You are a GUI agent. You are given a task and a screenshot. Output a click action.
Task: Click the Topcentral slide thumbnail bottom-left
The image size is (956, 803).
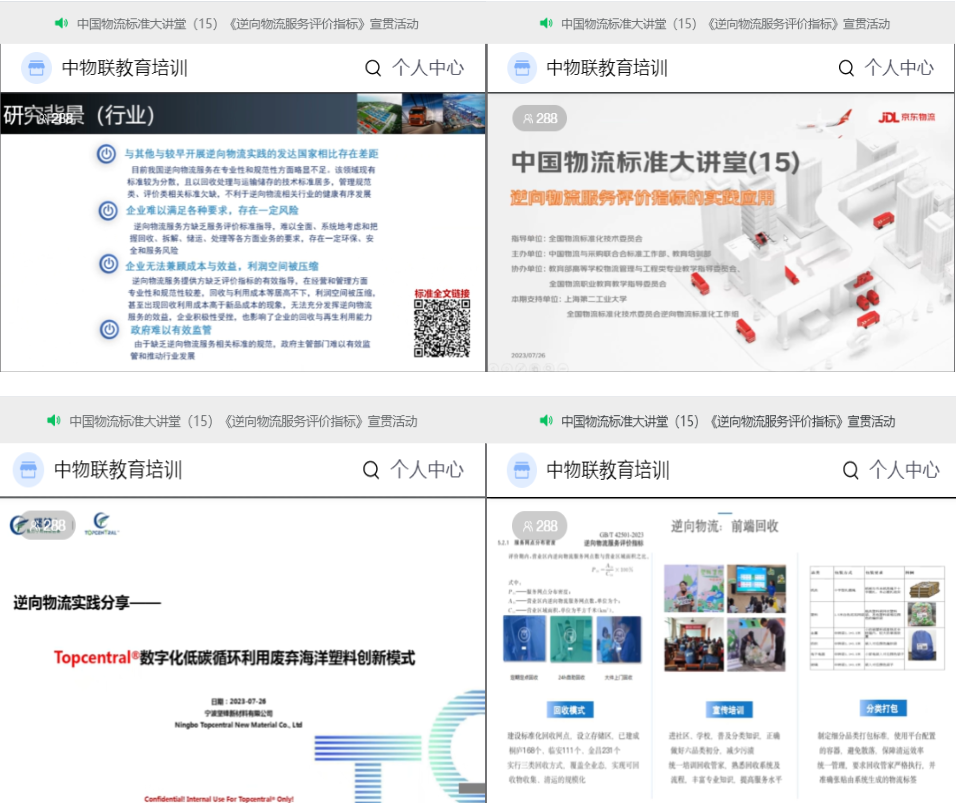240,650
